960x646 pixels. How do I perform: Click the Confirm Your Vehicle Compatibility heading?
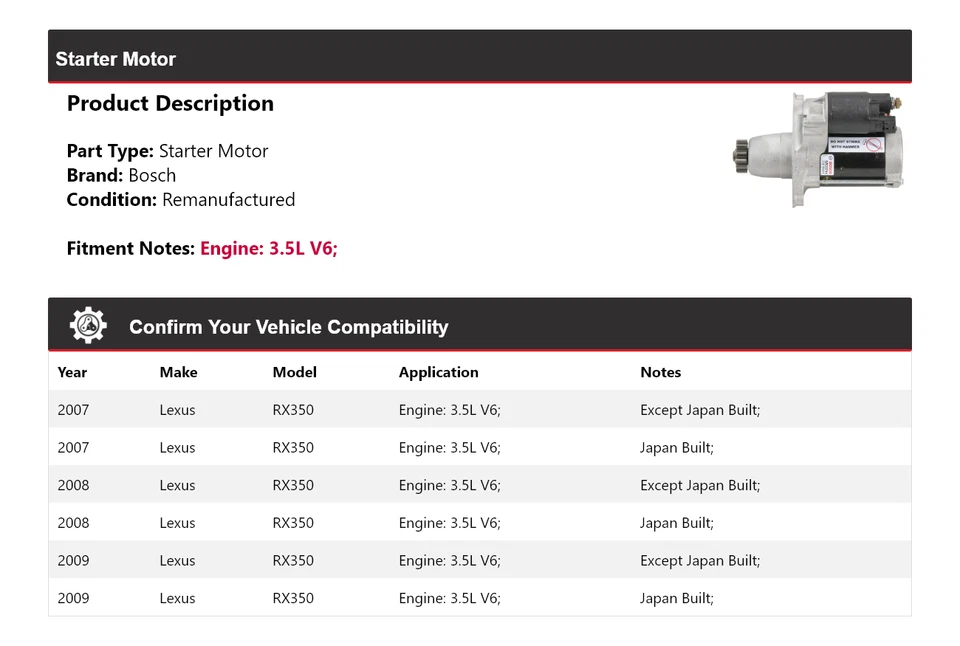288,327
